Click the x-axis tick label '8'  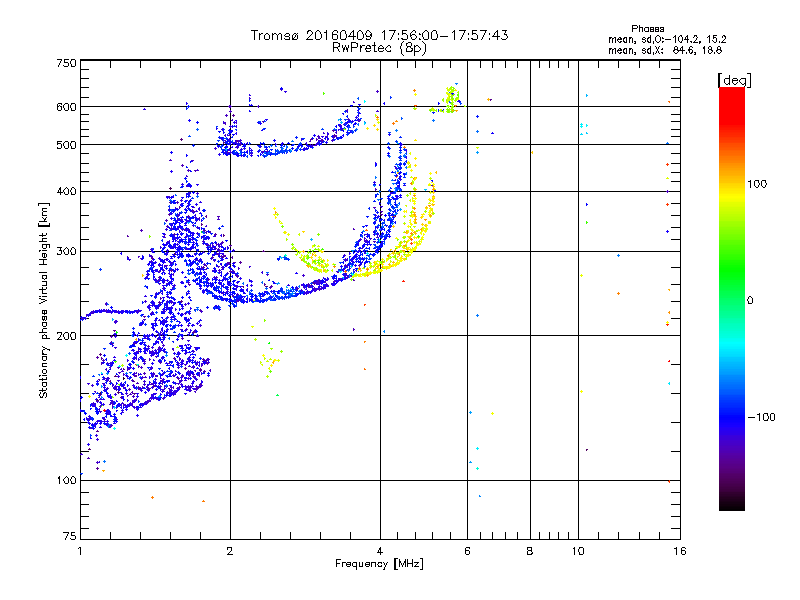coord(530,551)
